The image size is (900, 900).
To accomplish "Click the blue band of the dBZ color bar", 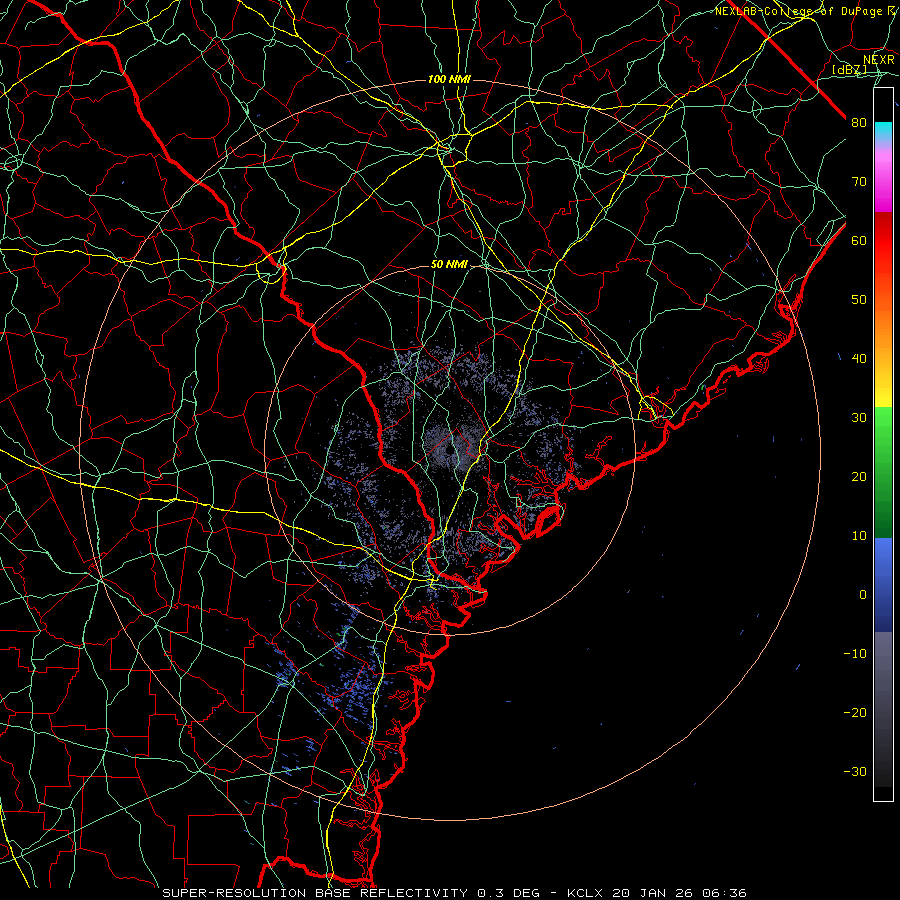I will tap(883, 585).
